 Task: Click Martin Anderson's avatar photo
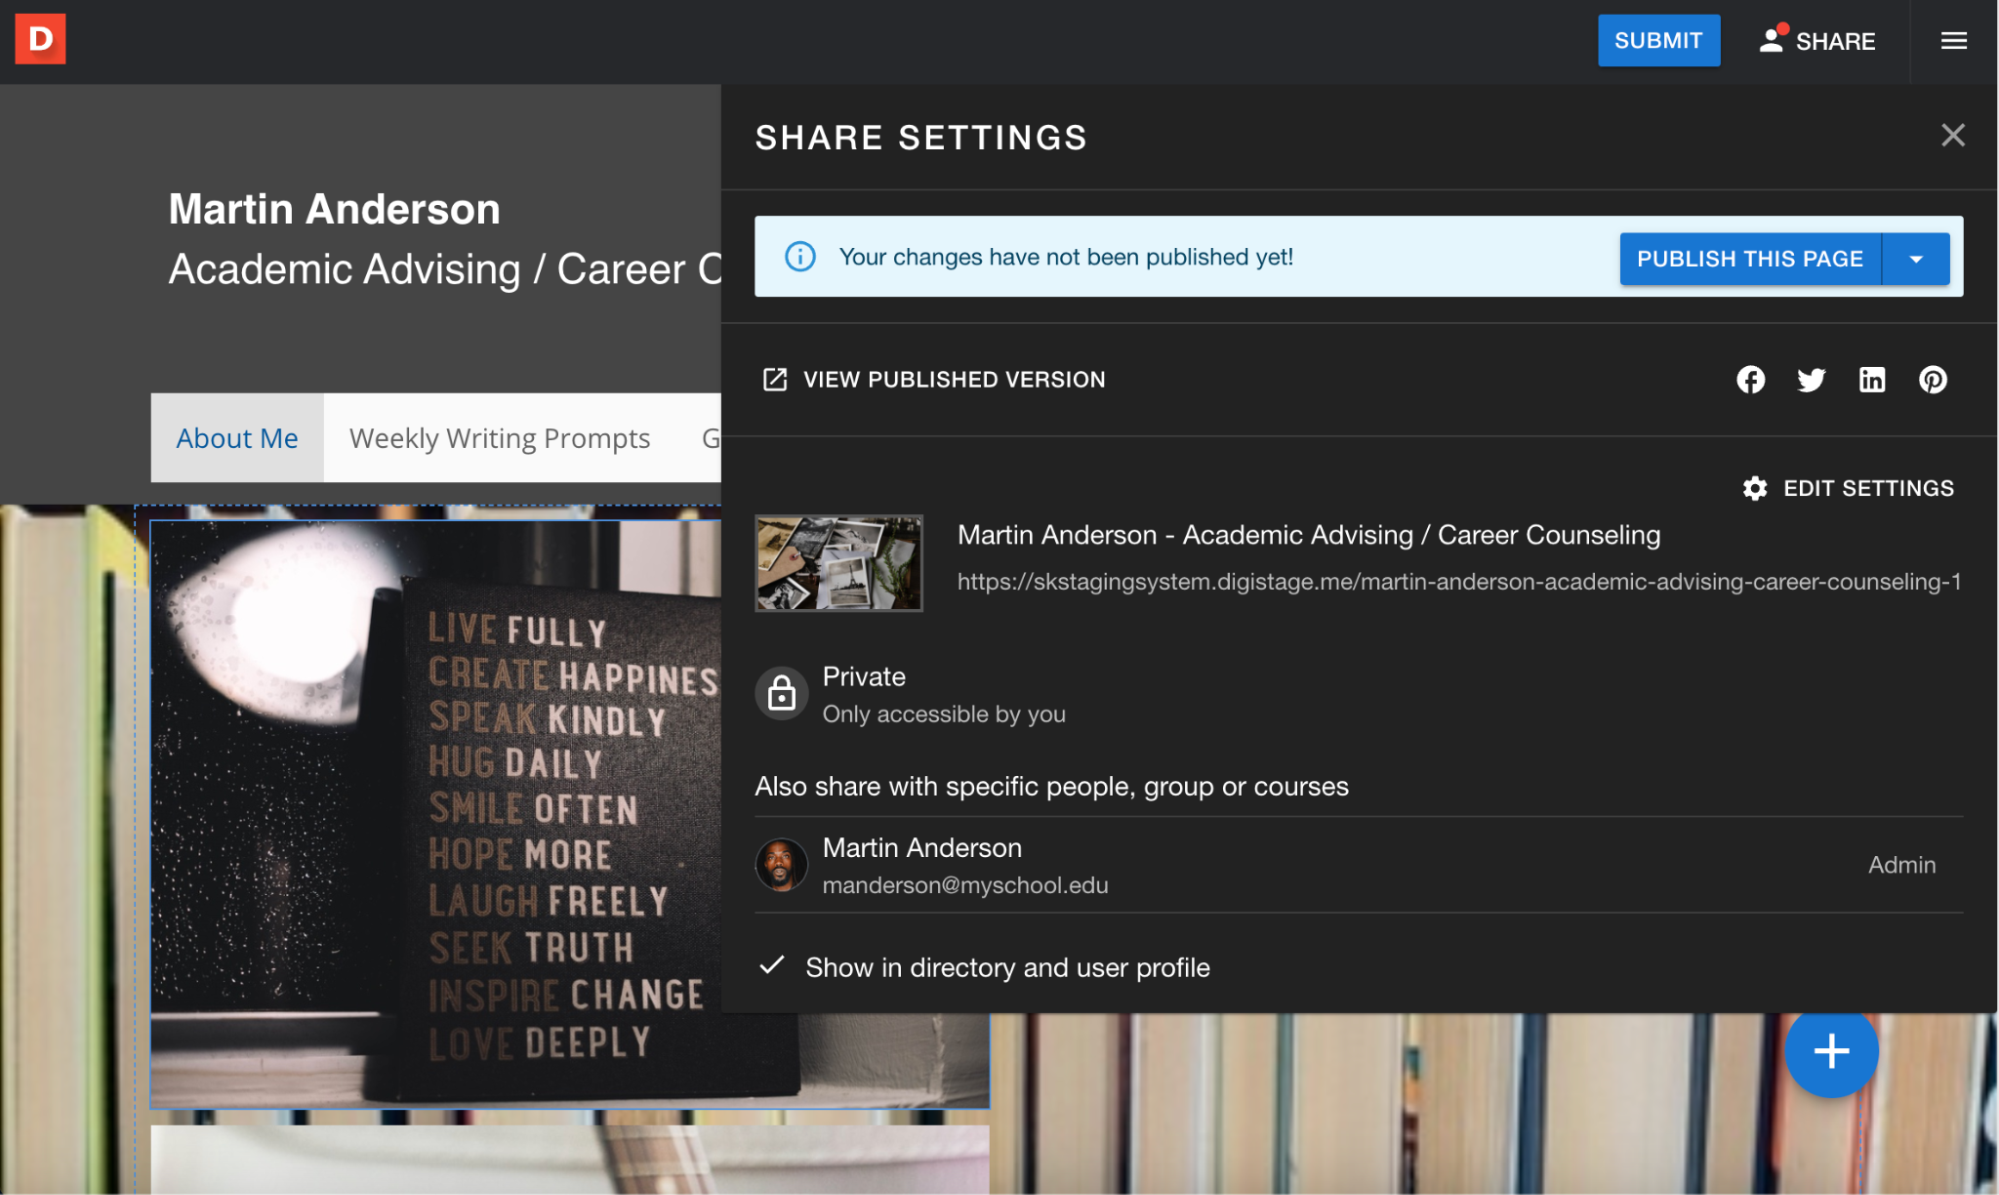pyautogui.click(x=781, y=865)
